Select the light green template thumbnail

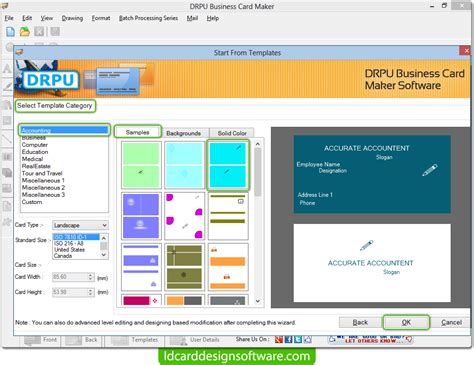(141, 165)
